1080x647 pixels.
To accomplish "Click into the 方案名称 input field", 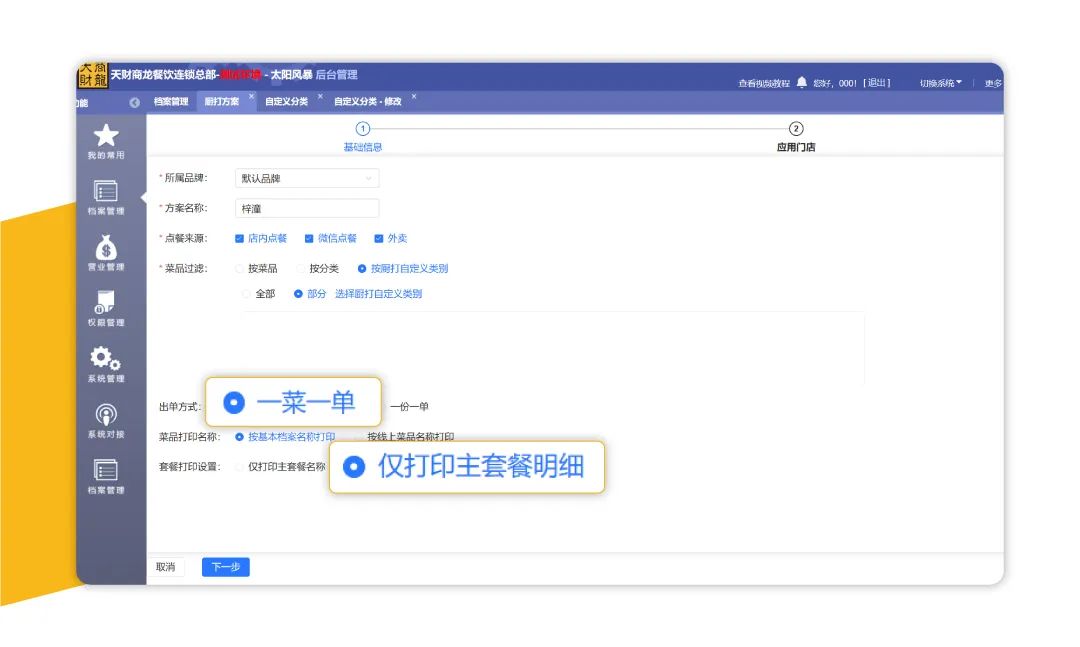I will coord(307,208).
